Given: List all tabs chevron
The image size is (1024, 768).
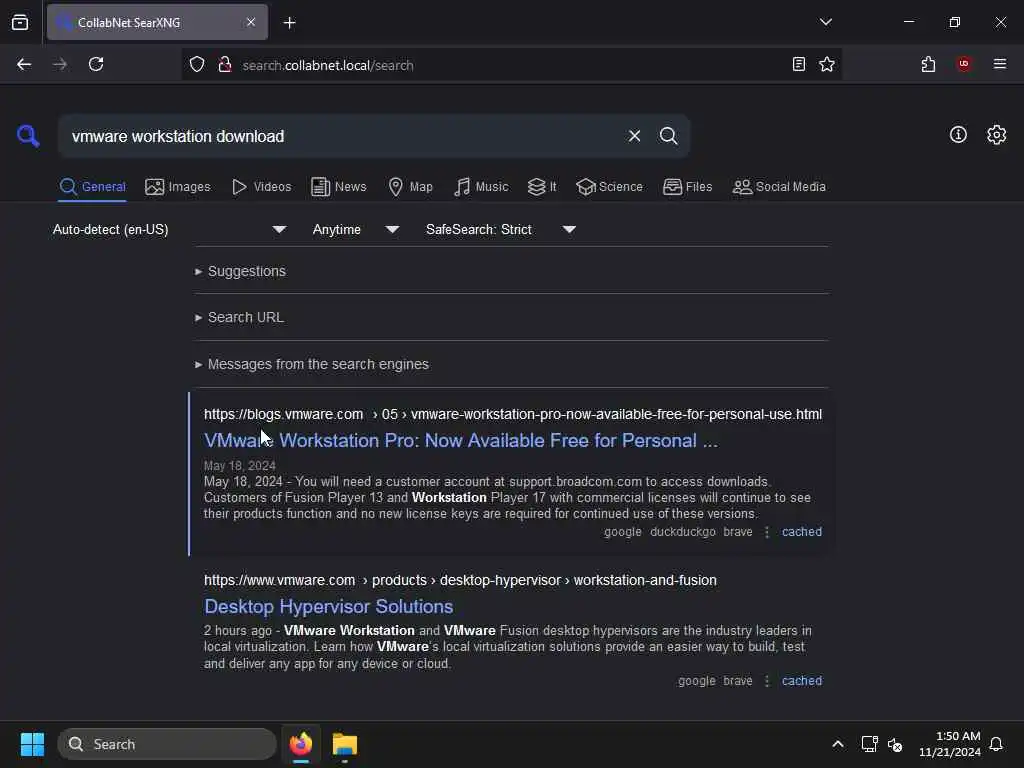Looking at the screenshot, I should [x=825, y=22].
